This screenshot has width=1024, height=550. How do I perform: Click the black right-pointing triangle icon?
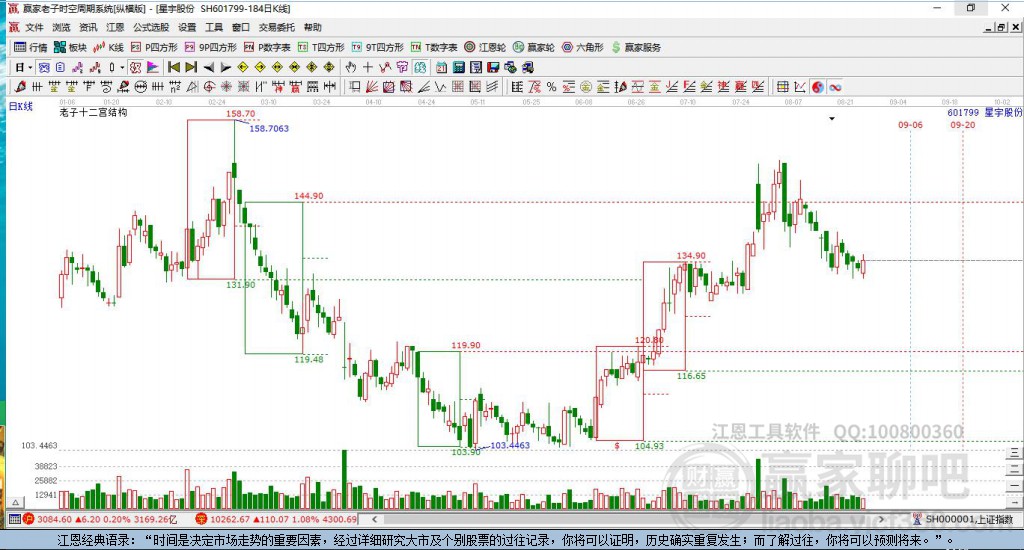(226, 67)
